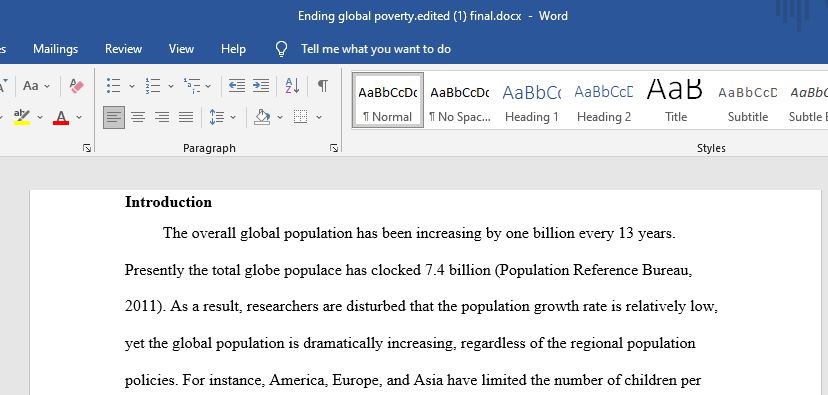Click the Line and Paragraph Spacing icon

[x=217, y=117]
